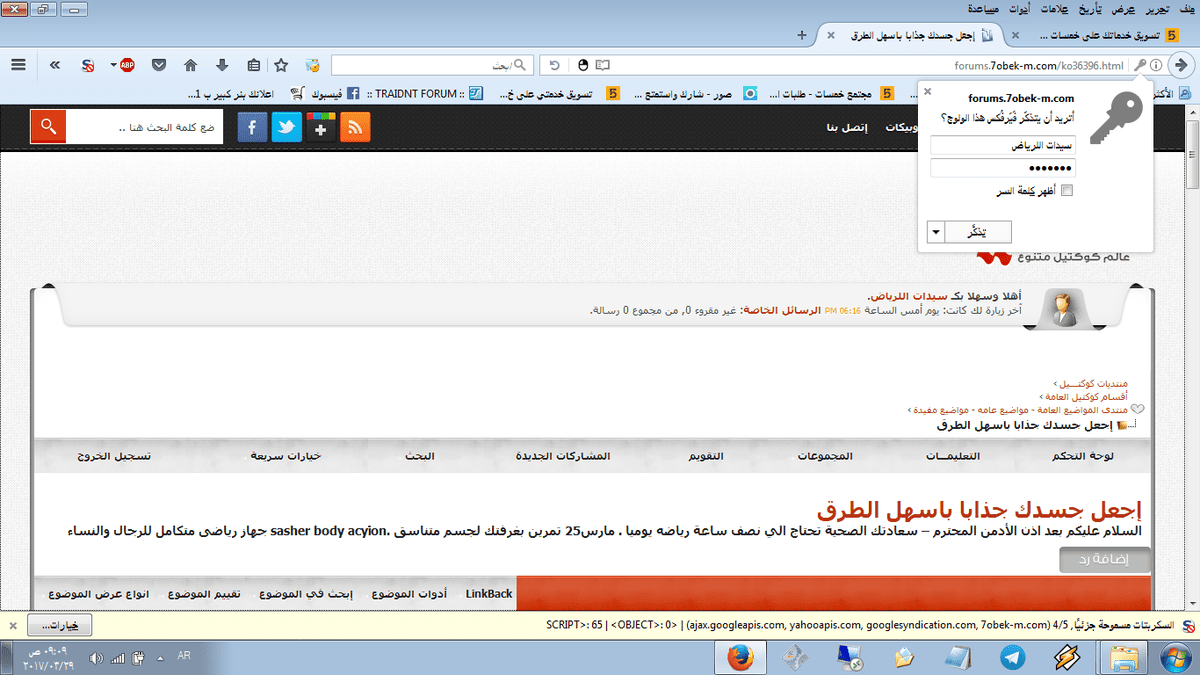Open a new tab with plus button
This screenshot has height=675, width=1200.
(x=801, y=35)
